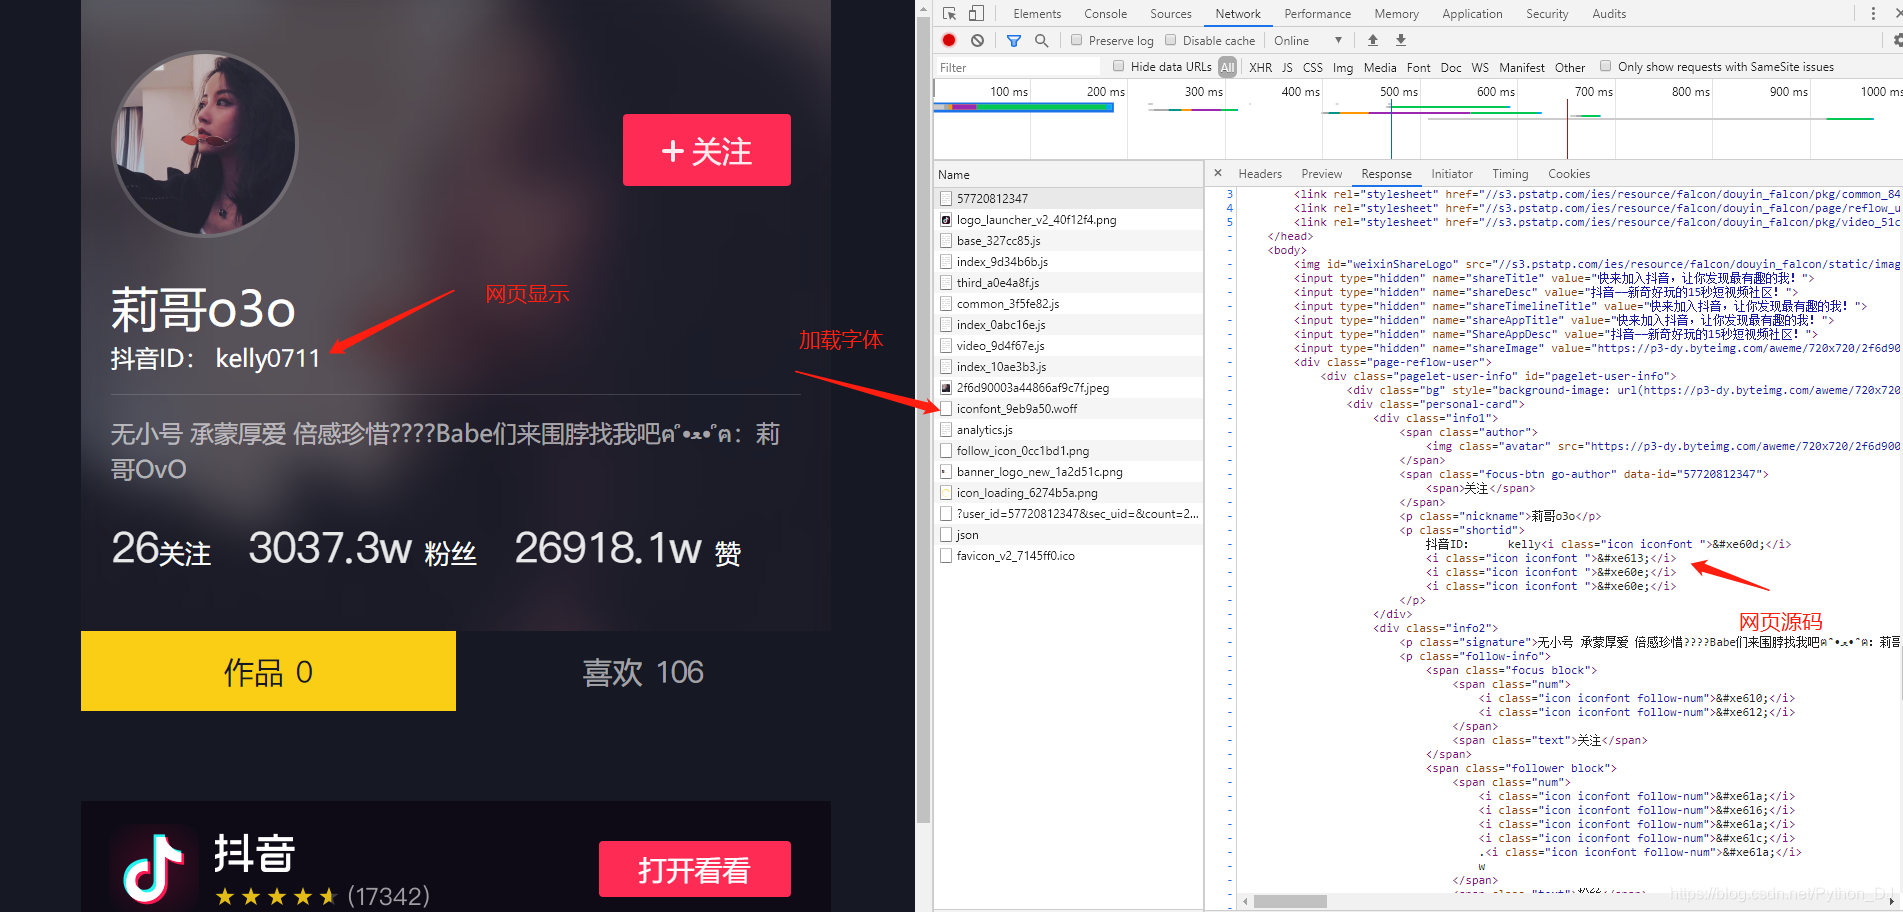This screenshot has height=912, width=1903.
Task: Filter requests by All
Action: click(x=1227, y=67)
